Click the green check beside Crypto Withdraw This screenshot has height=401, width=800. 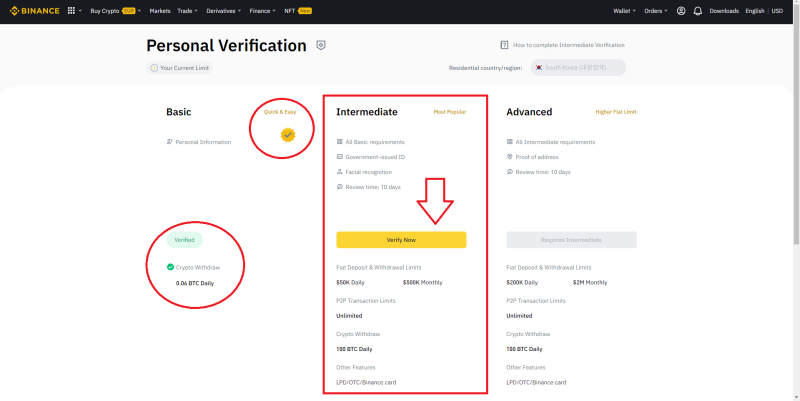coord(170,267)
